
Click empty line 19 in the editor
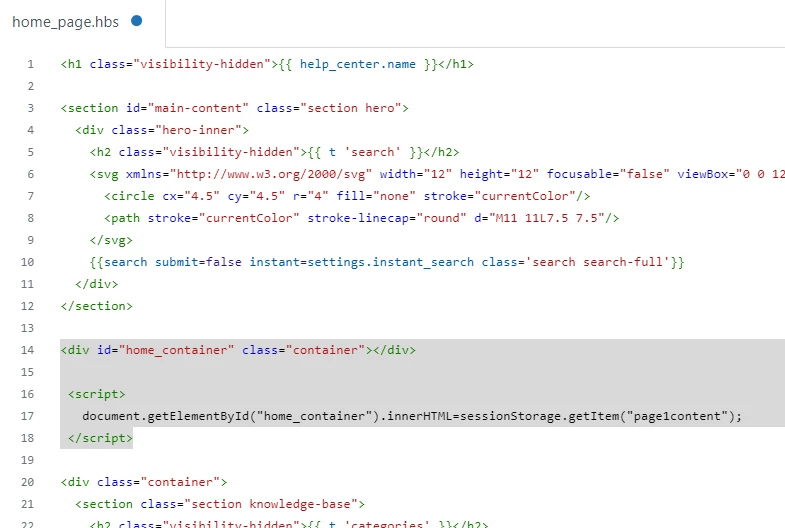(423, 460)
